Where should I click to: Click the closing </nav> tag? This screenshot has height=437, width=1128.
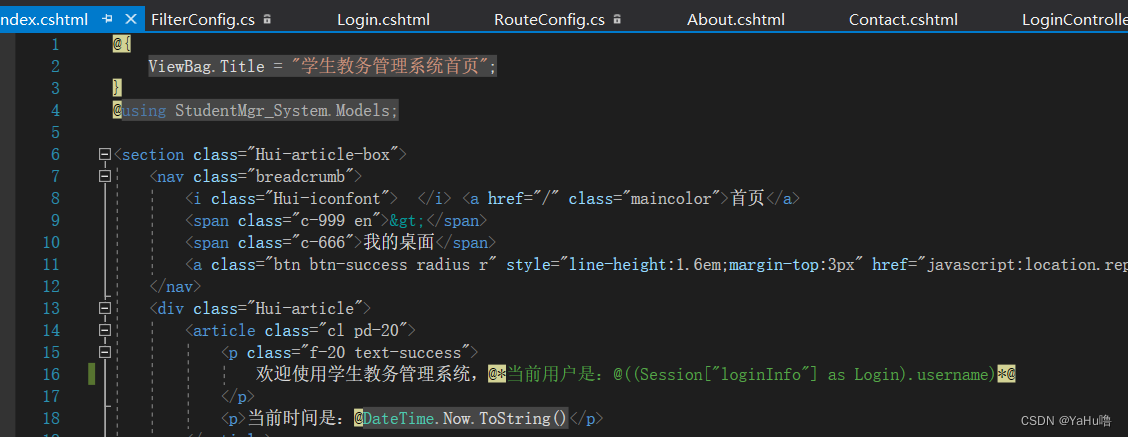click(x=176, y=286)
